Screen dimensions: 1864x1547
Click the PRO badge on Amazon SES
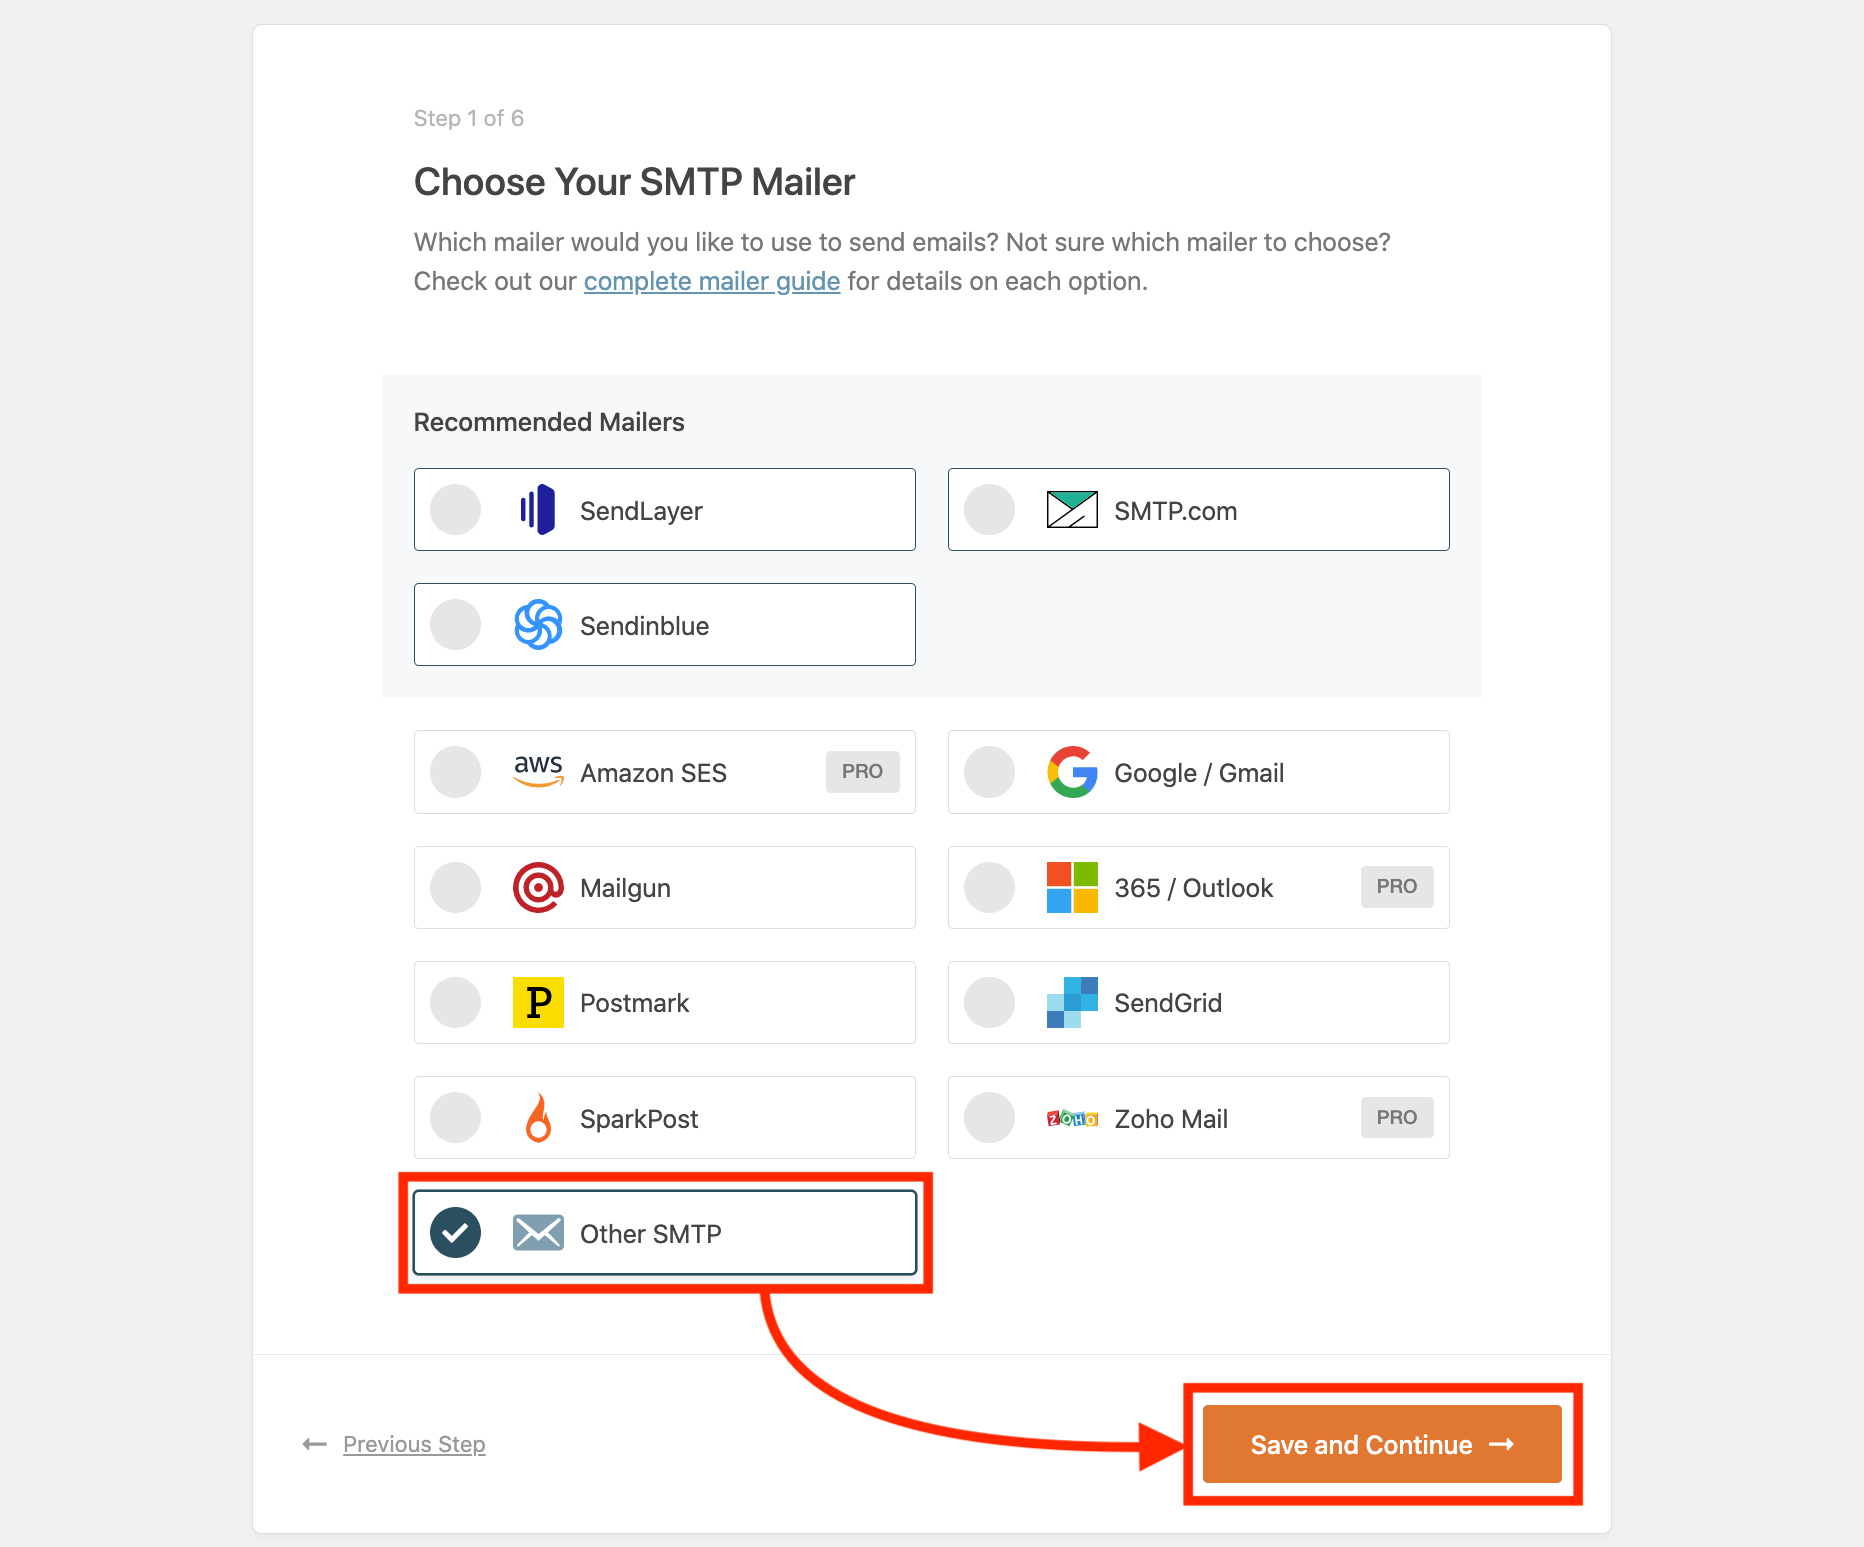coord(862,771)
